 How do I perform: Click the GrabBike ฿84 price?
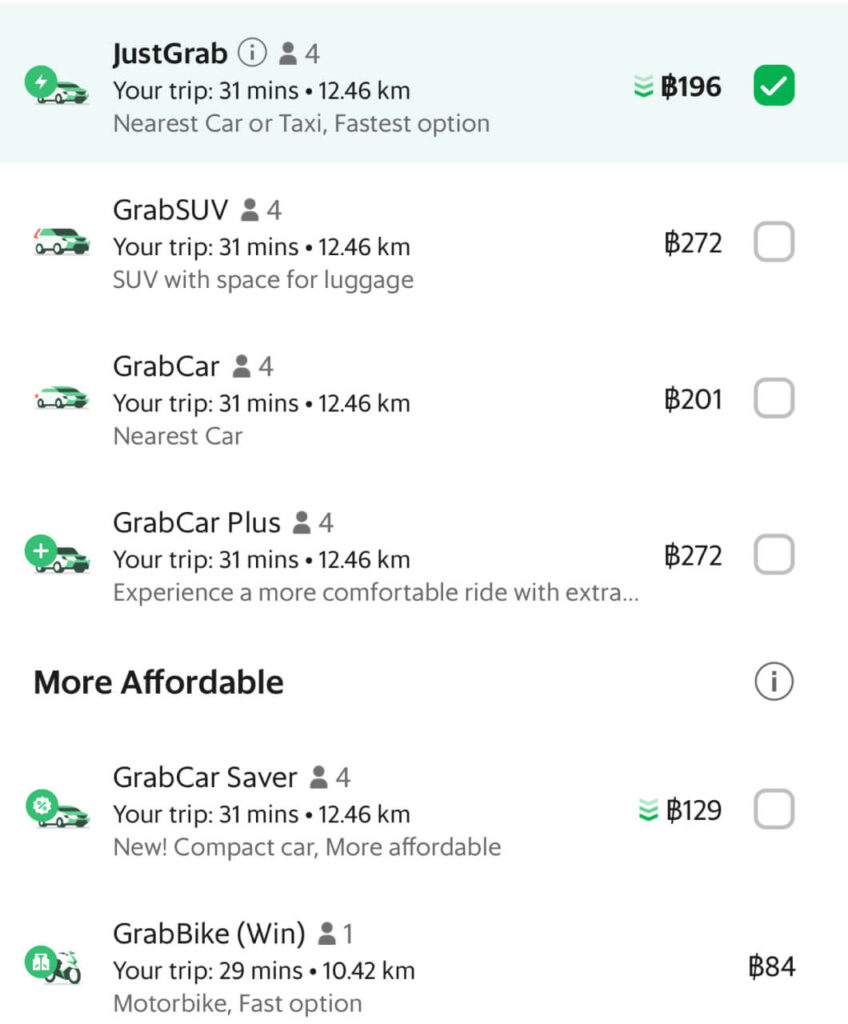pyautogui.click(x=772, y=967)
